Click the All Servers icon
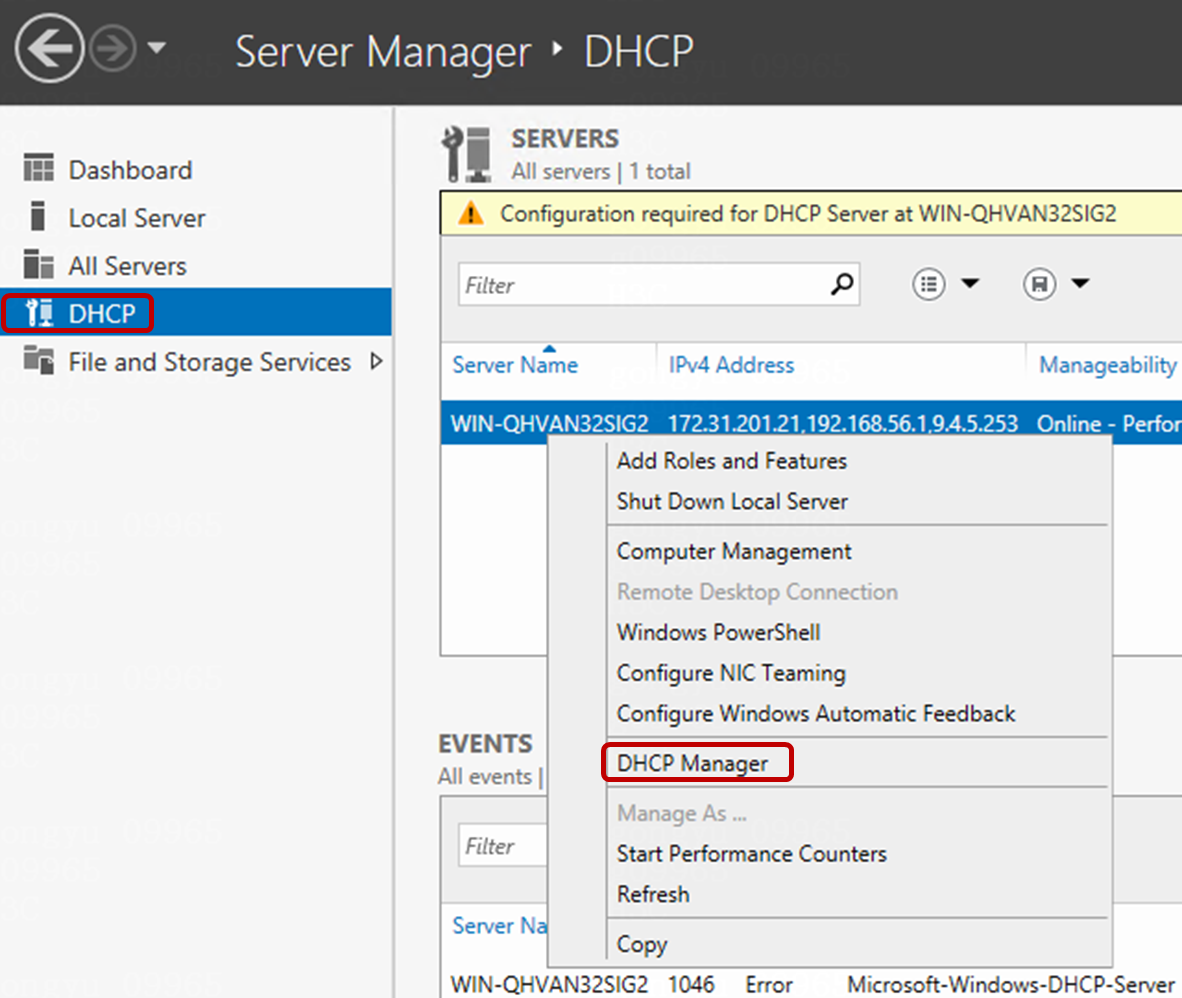This screenshot has width=1182, height=998. pyautogui.click(x=38, y=264)
